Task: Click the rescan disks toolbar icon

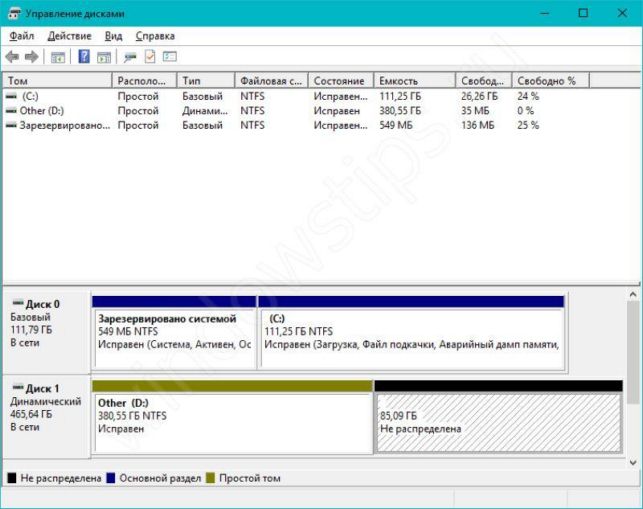Action: [130, 57]
